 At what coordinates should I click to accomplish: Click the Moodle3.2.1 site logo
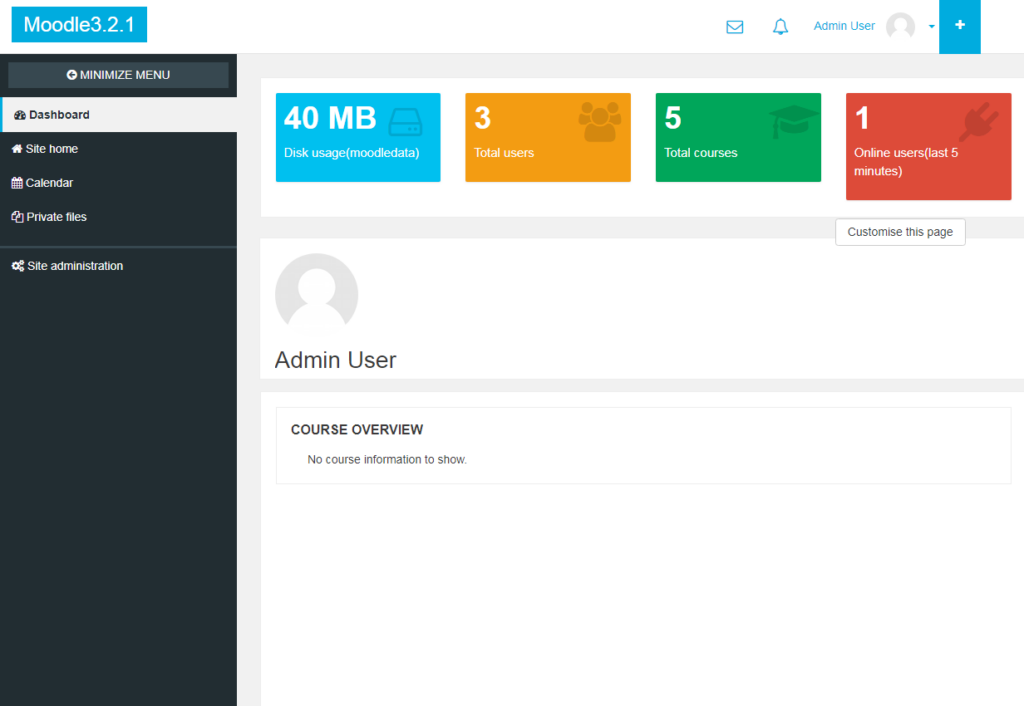(x=79, y=25)
